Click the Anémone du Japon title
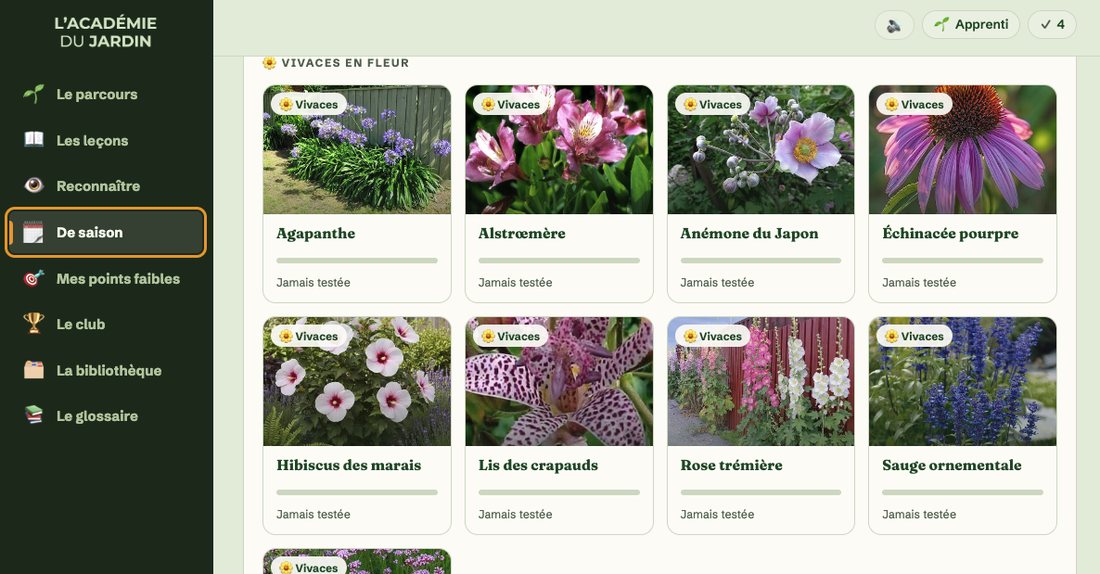The width and height of the screenshot is (1100, 574). click(x=749, y=234)
